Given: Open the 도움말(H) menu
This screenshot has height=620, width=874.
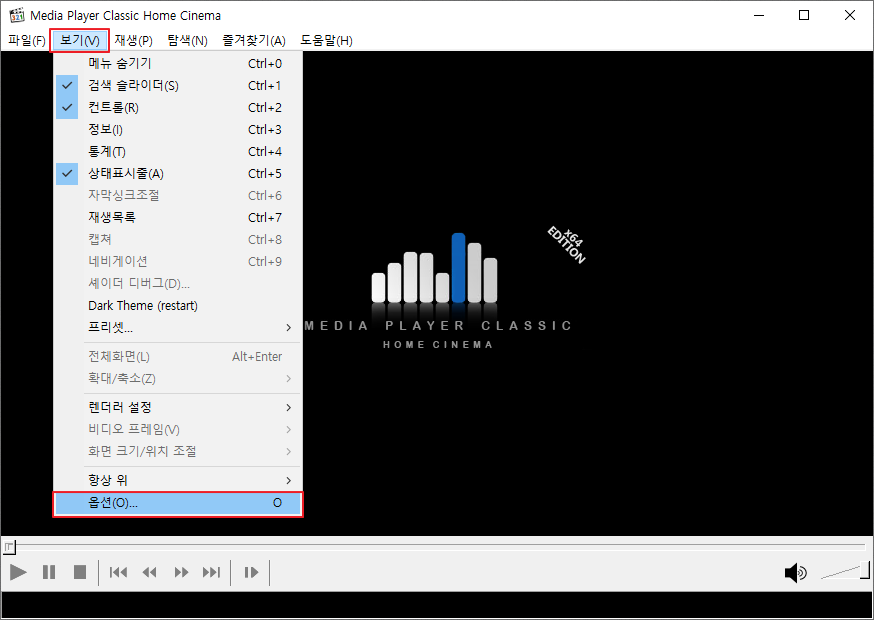Looking at the screenshot, I should click(x=327, y=40).
